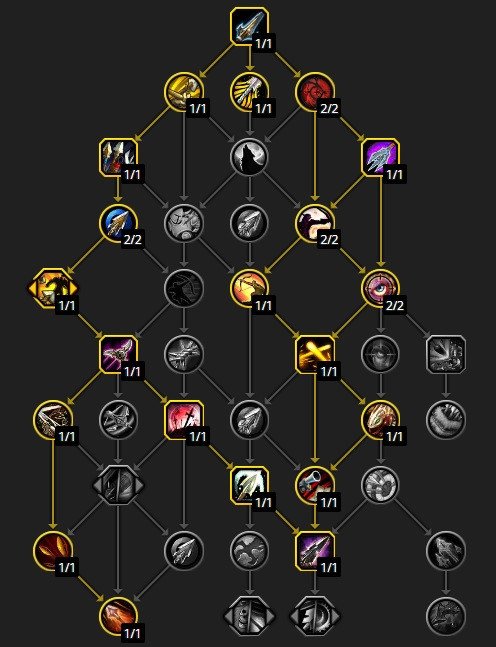This screenshot has width=496, height=647.
Task: Open the yellow octagonal choice node
Action: [52, 288]
